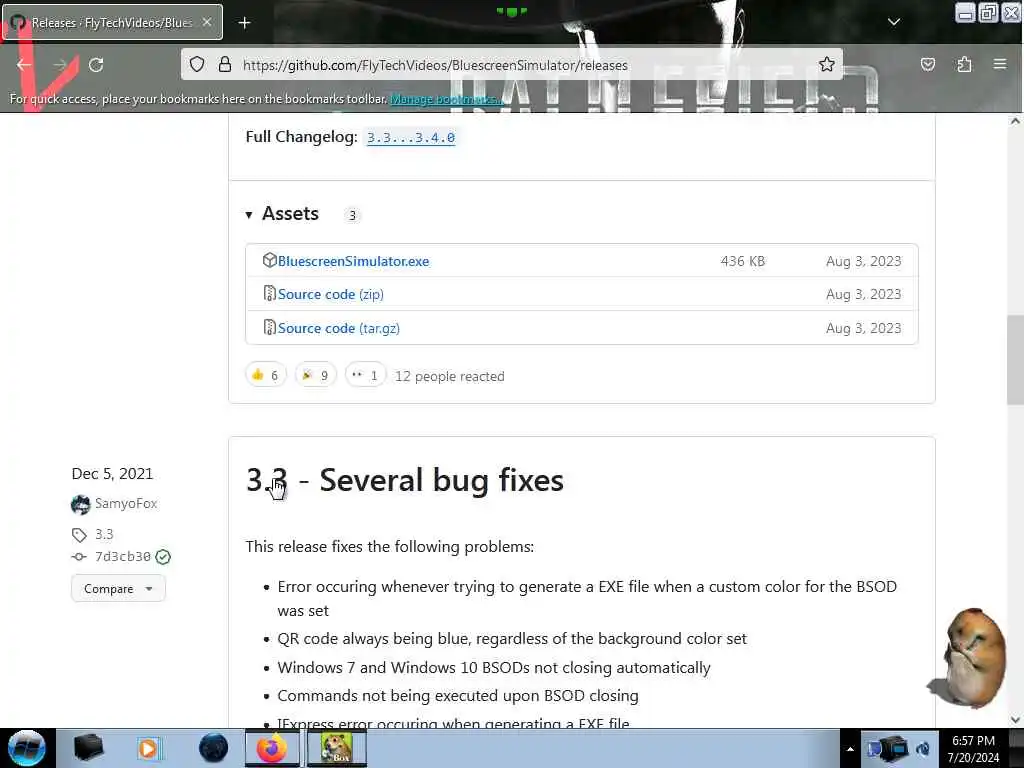The image size is (1024, 768).
Task: Open commit 7d3cb30 link
Action: point(123,556)
